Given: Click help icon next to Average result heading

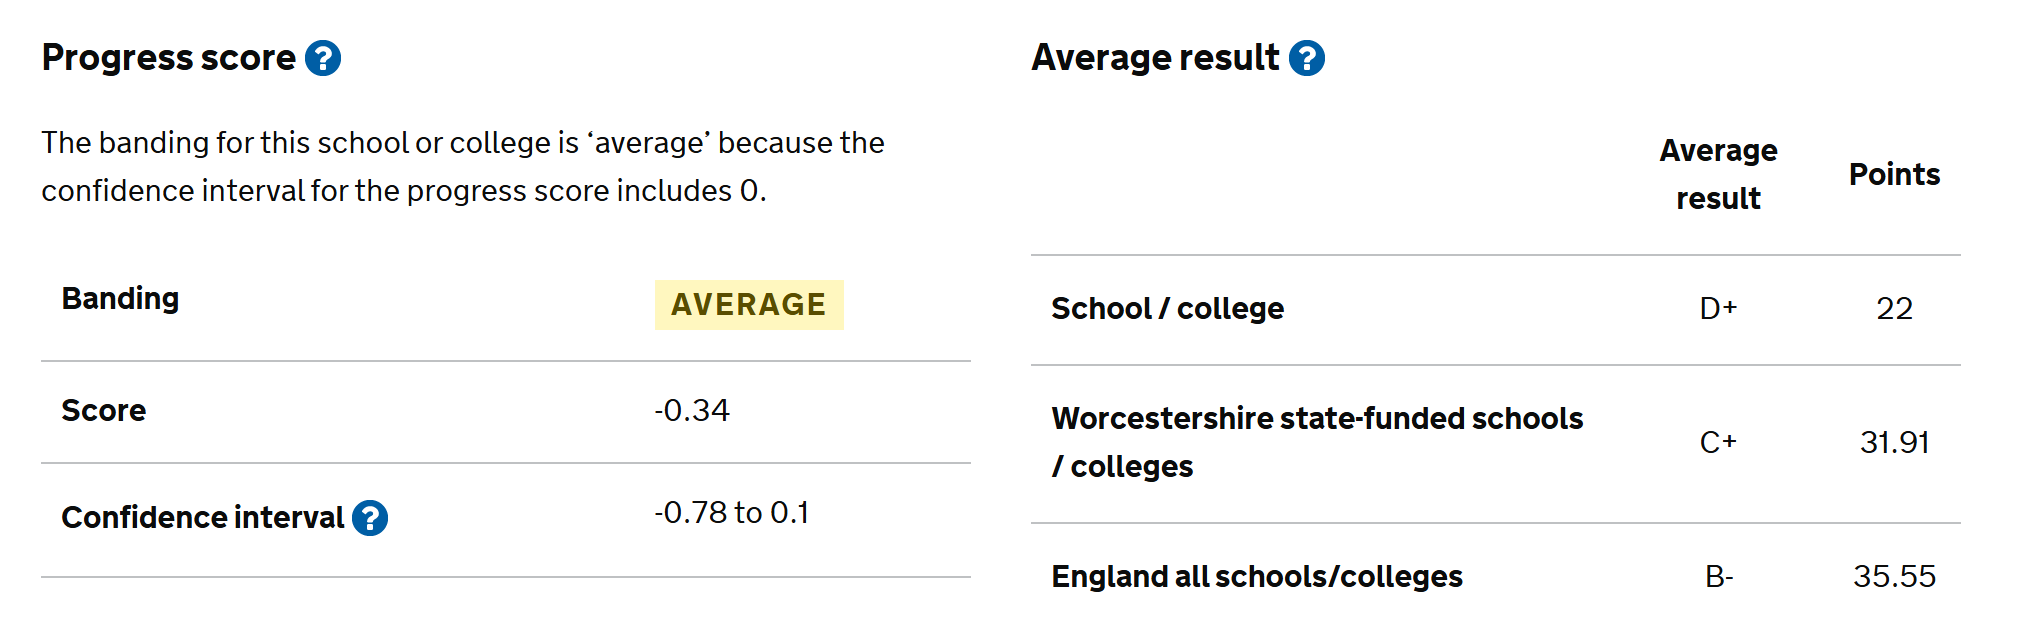Looking at the screenshot, I should [1306, 58].
